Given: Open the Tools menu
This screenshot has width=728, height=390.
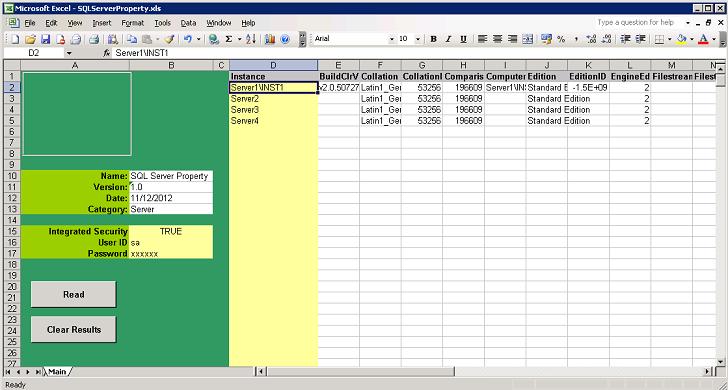Looking at the screenshot, I should (162, 23).
